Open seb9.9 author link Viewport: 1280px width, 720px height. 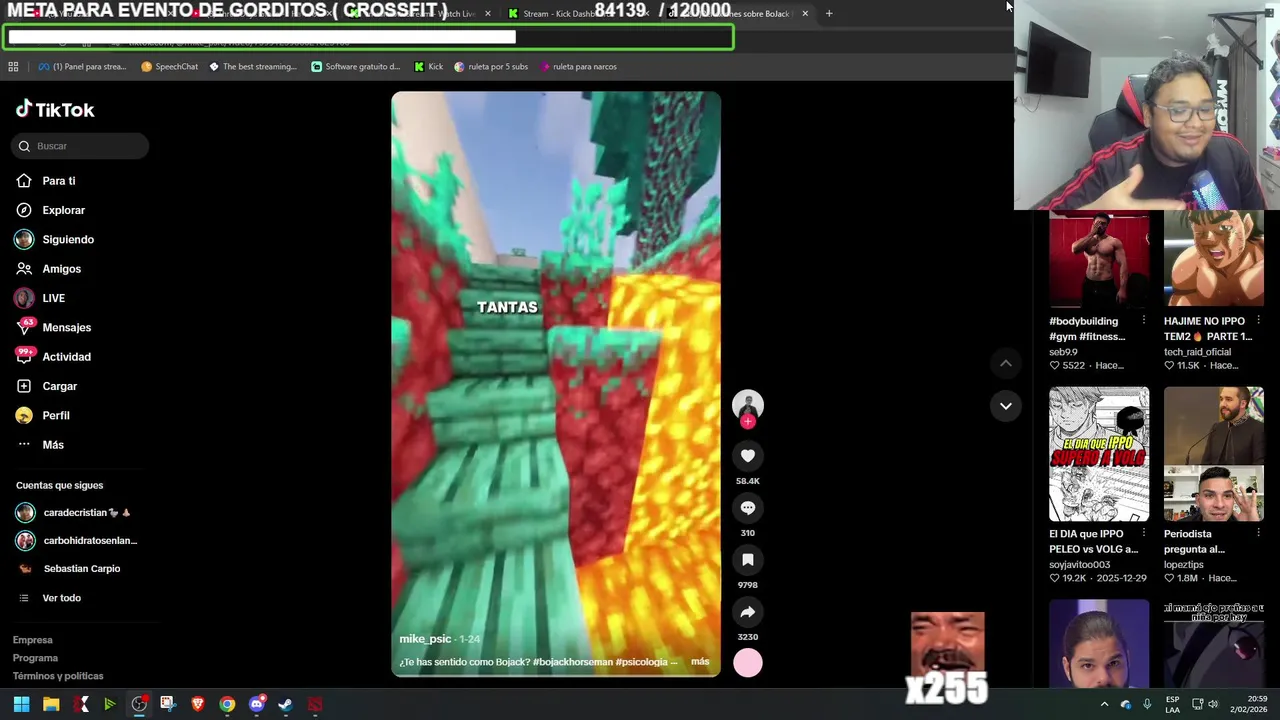(1063, 352)
